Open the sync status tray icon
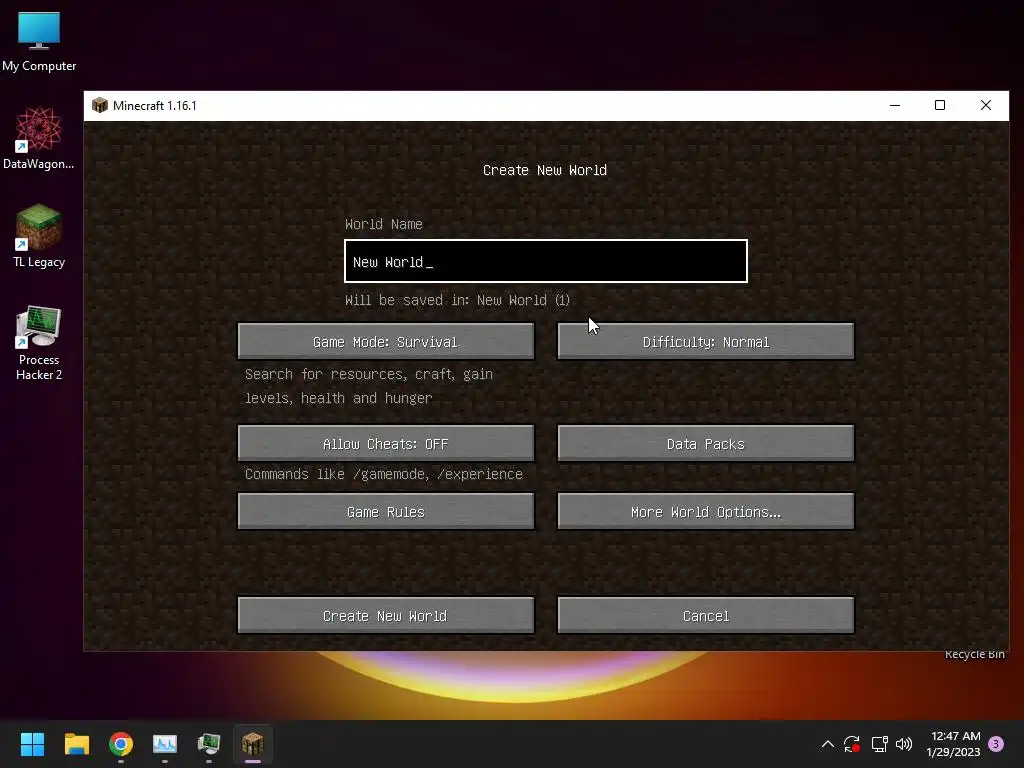The width and height of the screenshot is (1024, 768). pos(852,744)
